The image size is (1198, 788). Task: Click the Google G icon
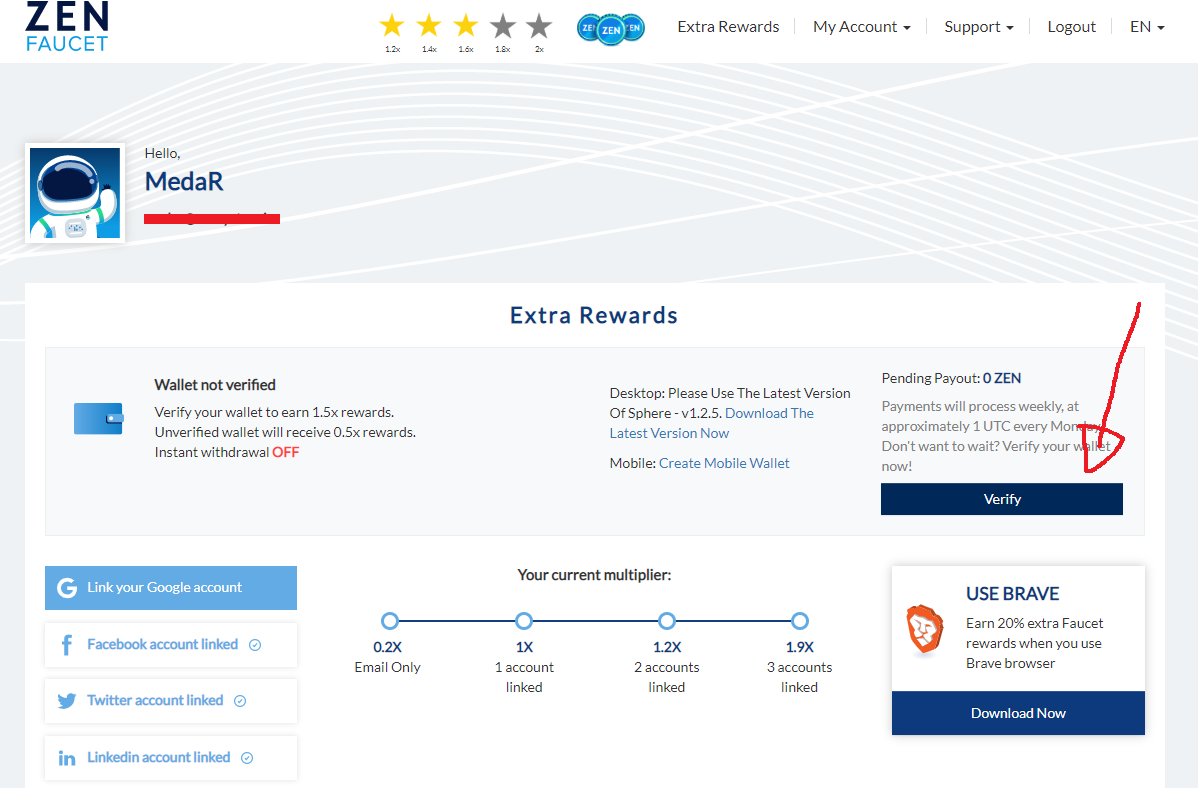[67, 588]
